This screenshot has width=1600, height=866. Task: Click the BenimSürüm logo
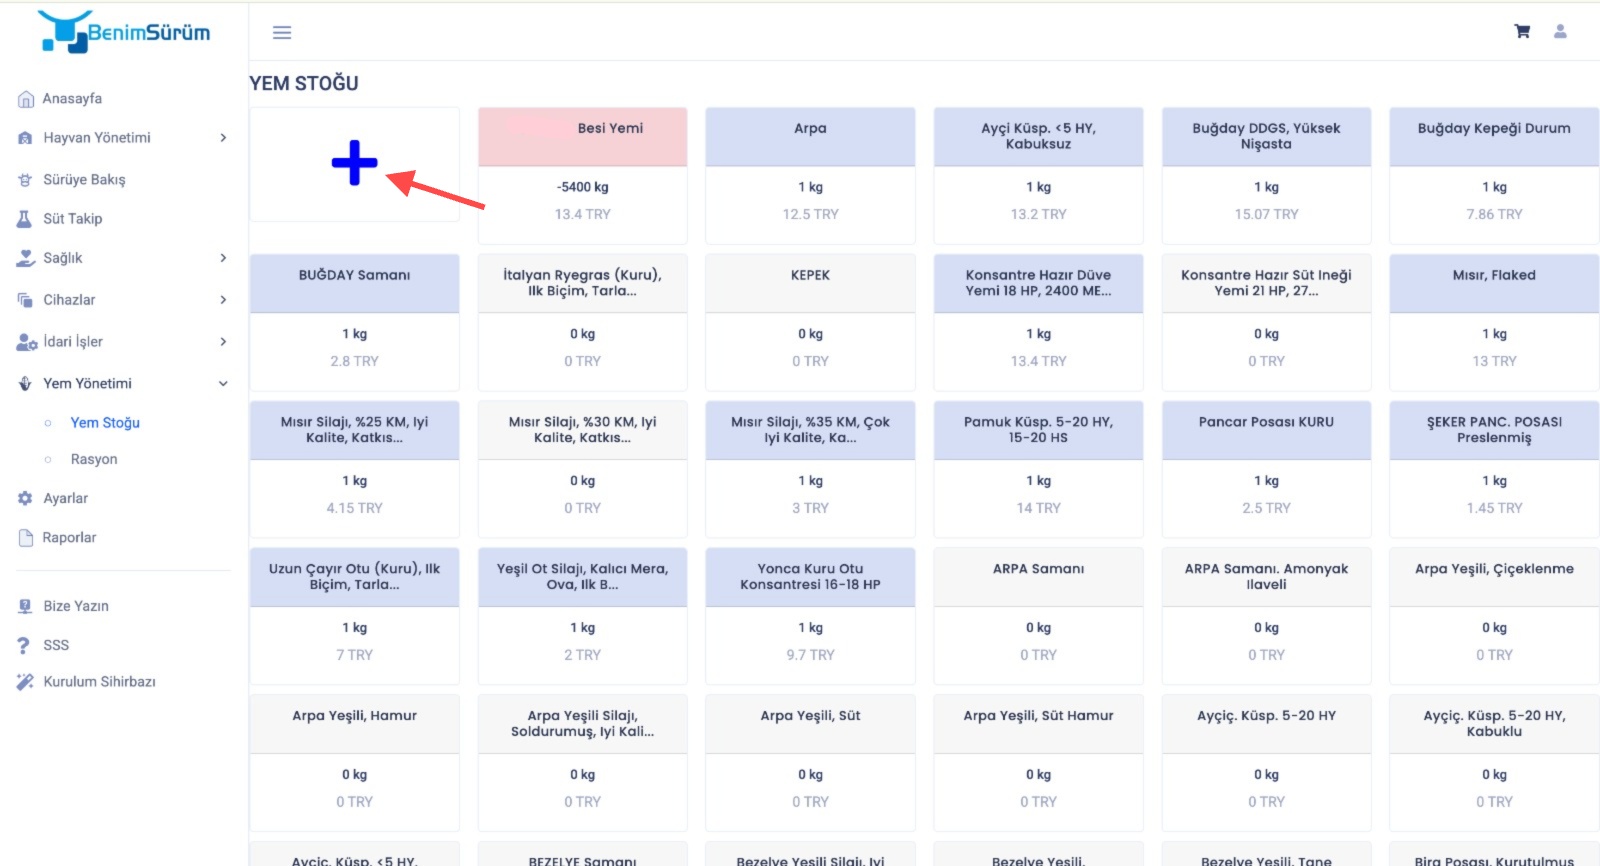click(x=124, y=32)
